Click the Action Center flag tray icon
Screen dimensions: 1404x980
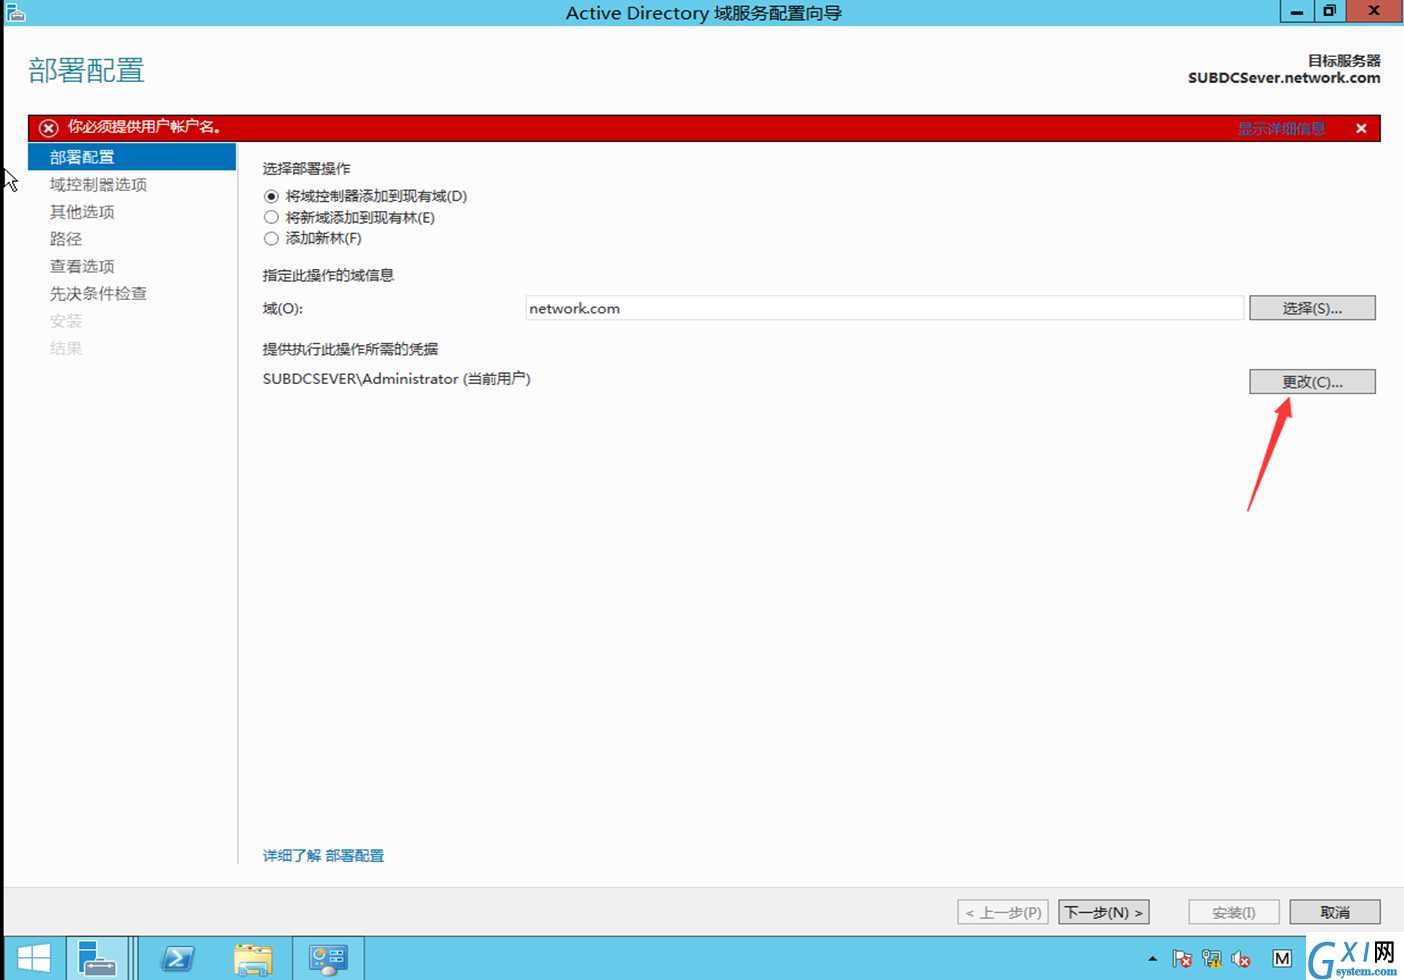point(1182,959)
